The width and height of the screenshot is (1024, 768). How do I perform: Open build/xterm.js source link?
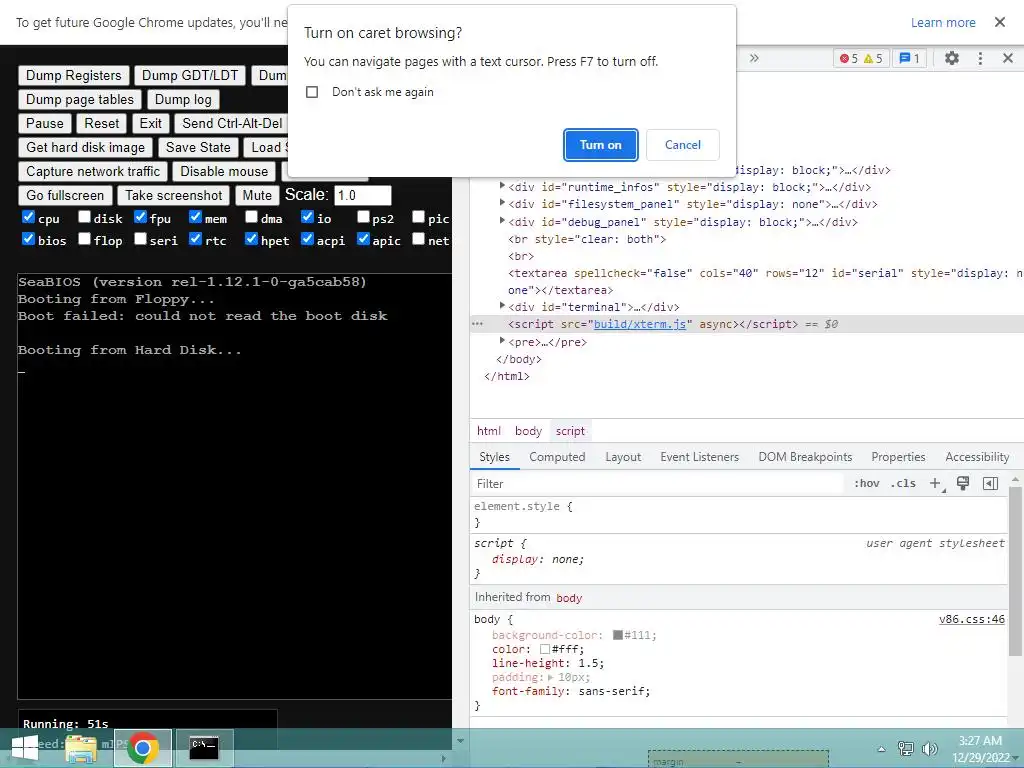[x=639, y=324]
